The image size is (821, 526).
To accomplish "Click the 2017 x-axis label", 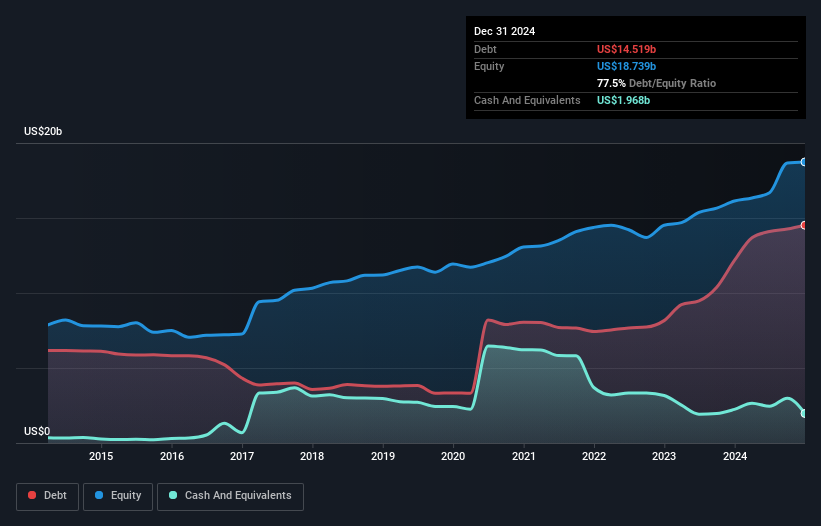I will tap(242, 456).
